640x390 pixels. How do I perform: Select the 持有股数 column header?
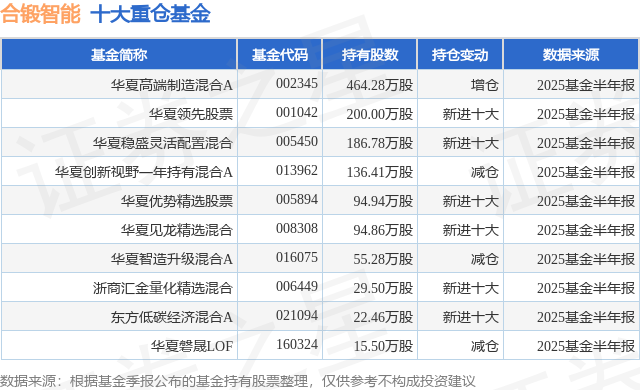click(370, 55)
